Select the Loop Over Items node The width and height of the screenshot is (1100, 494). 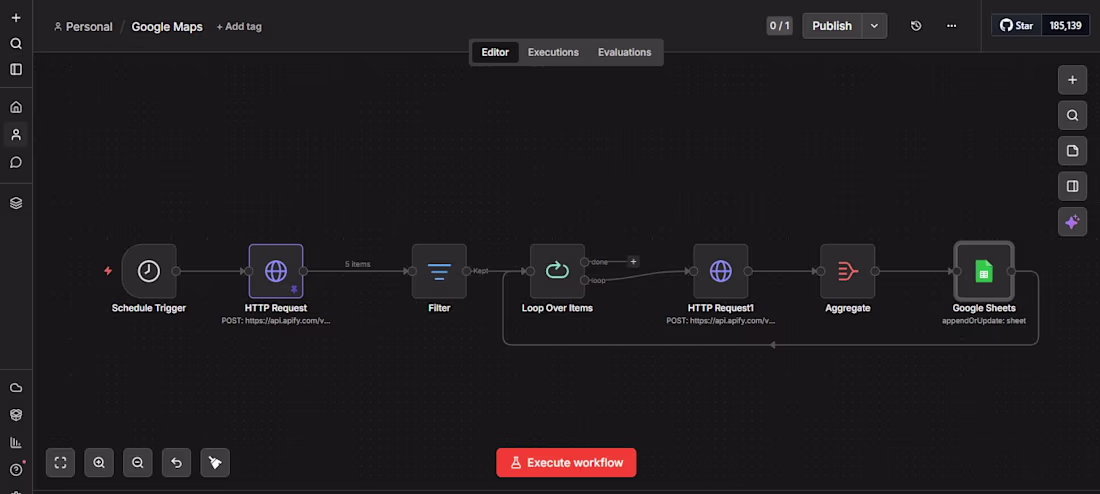pos(557,271)
